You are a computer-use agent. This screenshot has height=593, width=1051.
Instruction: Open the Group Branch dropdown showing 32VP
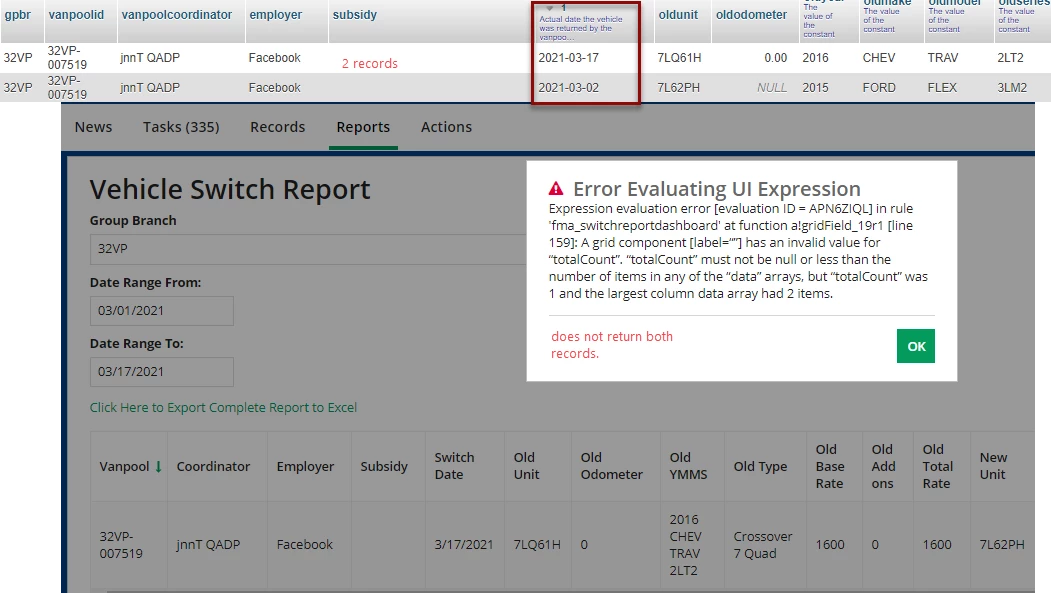point(308,249)
